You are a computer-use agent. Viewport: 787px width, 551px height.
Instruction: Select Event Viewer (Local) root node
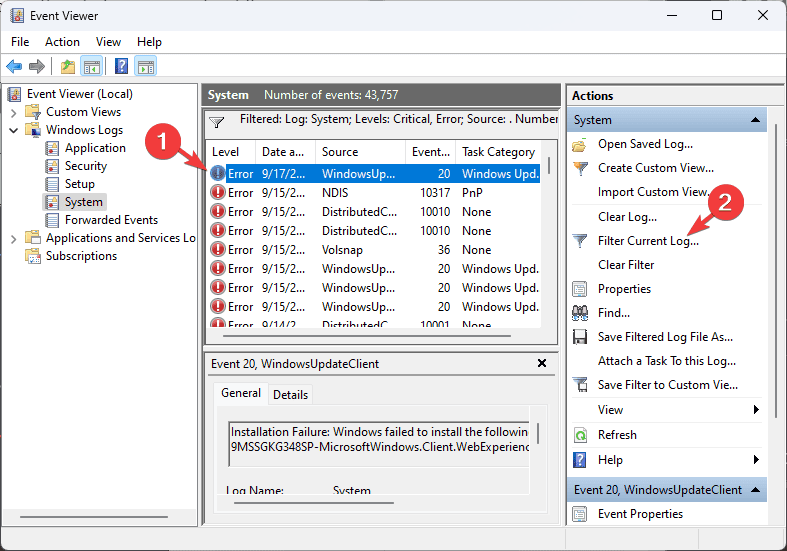pos(80,94)
